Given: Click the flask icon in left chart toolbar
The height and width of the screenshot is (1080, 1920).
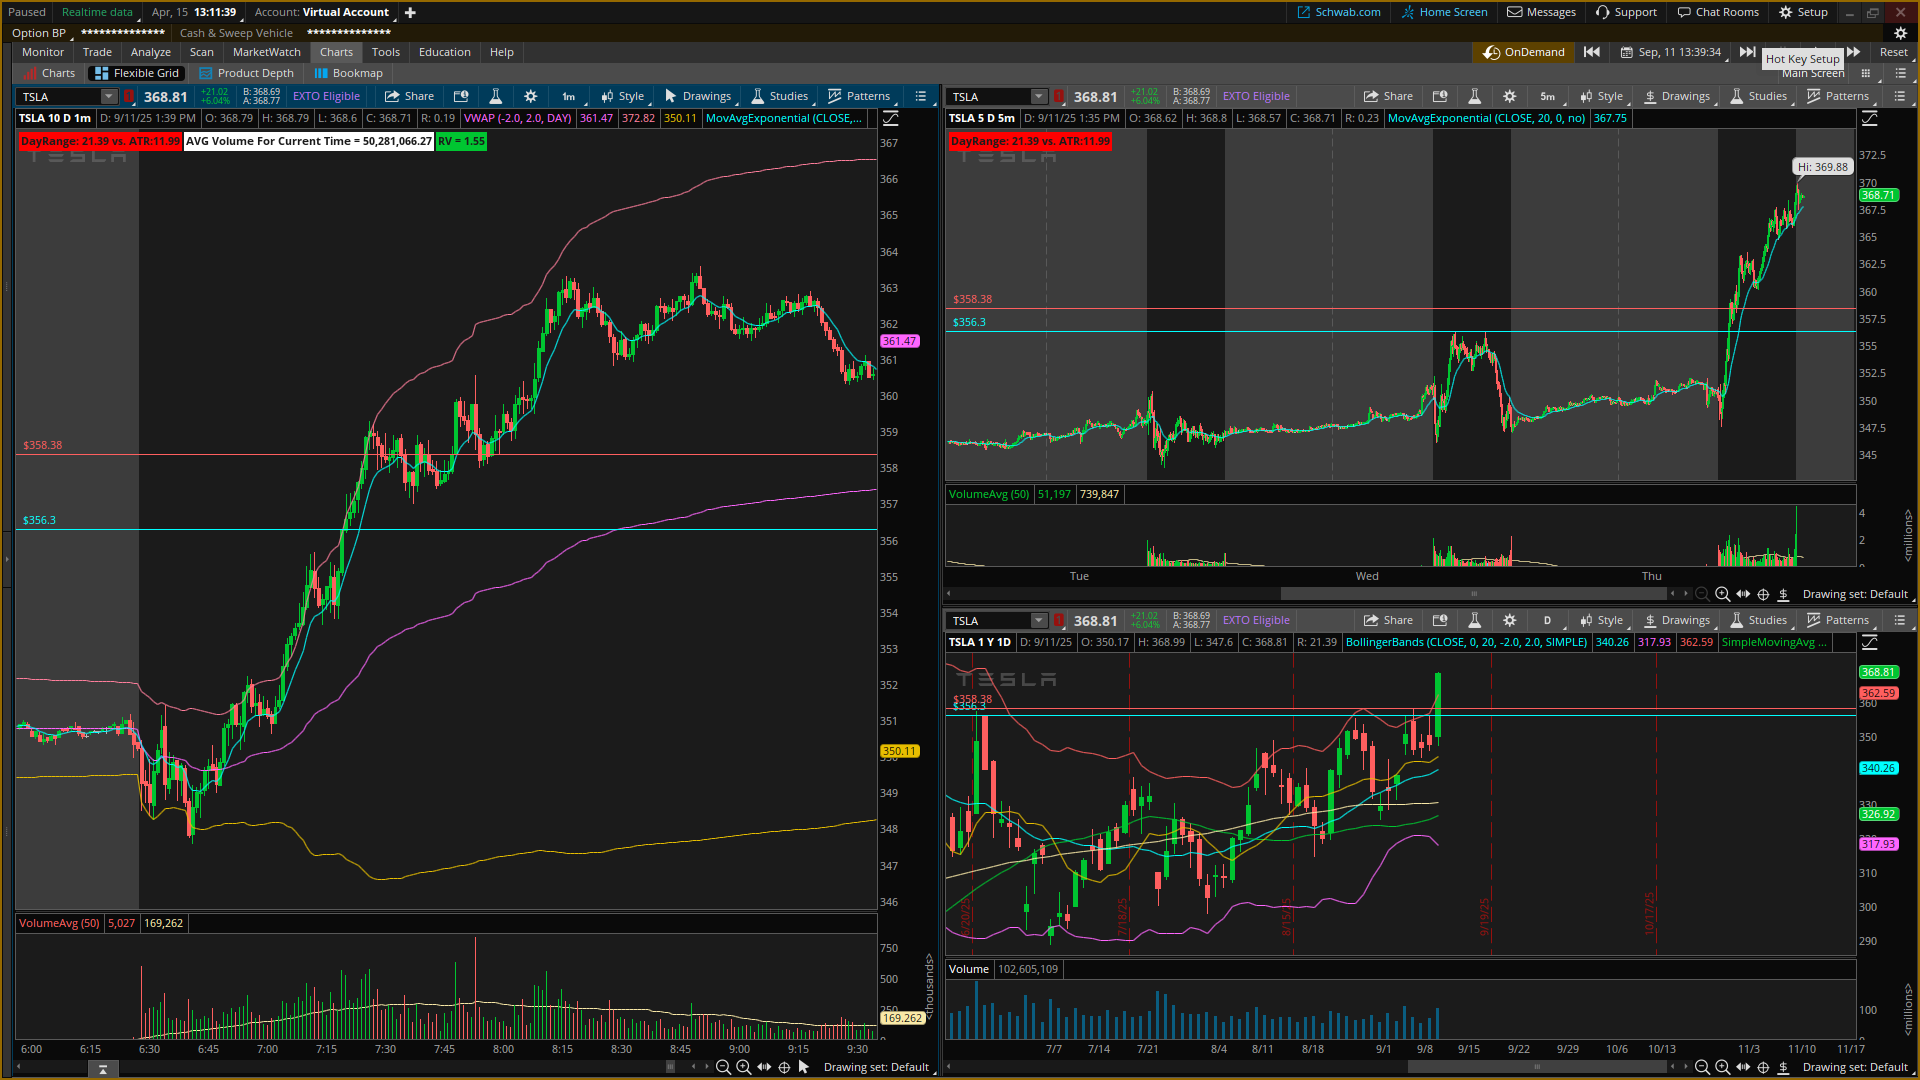Looking at the screenshot, I should coord(495,97).
